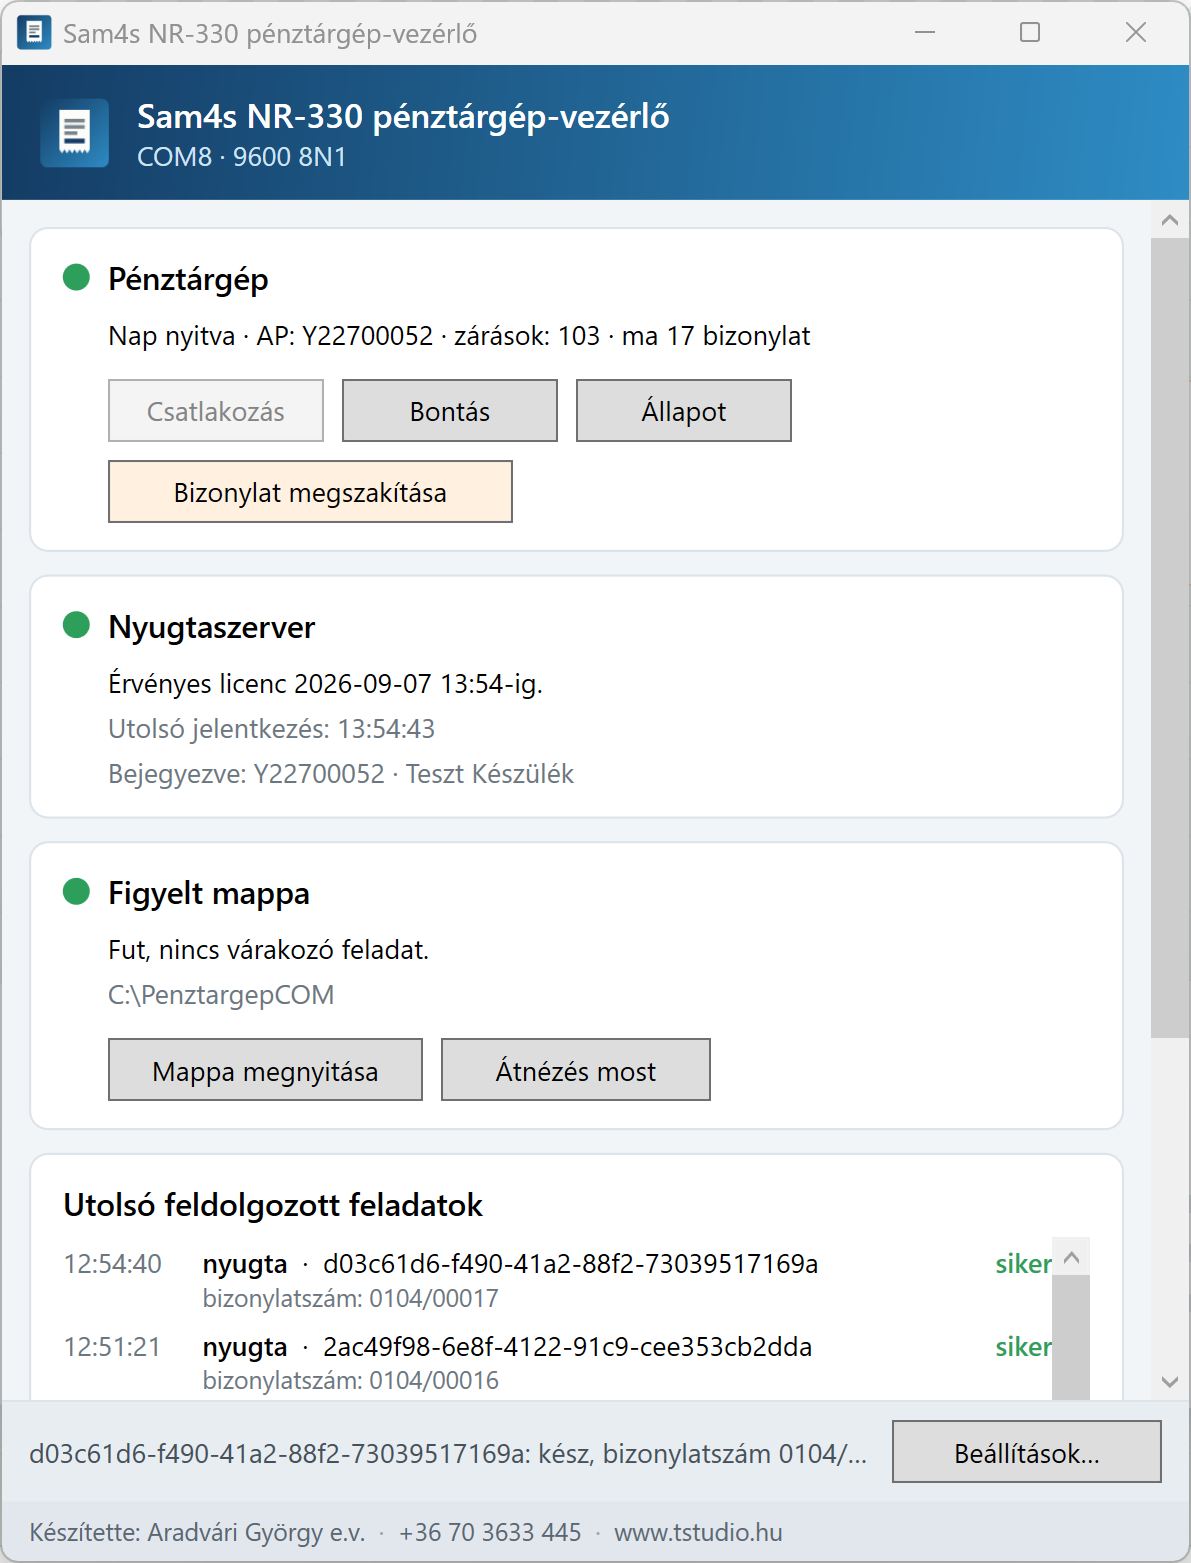Click the Érvényes licenc 2026-09-07 line
The image size is (1191, 1563).
[325, 684]
